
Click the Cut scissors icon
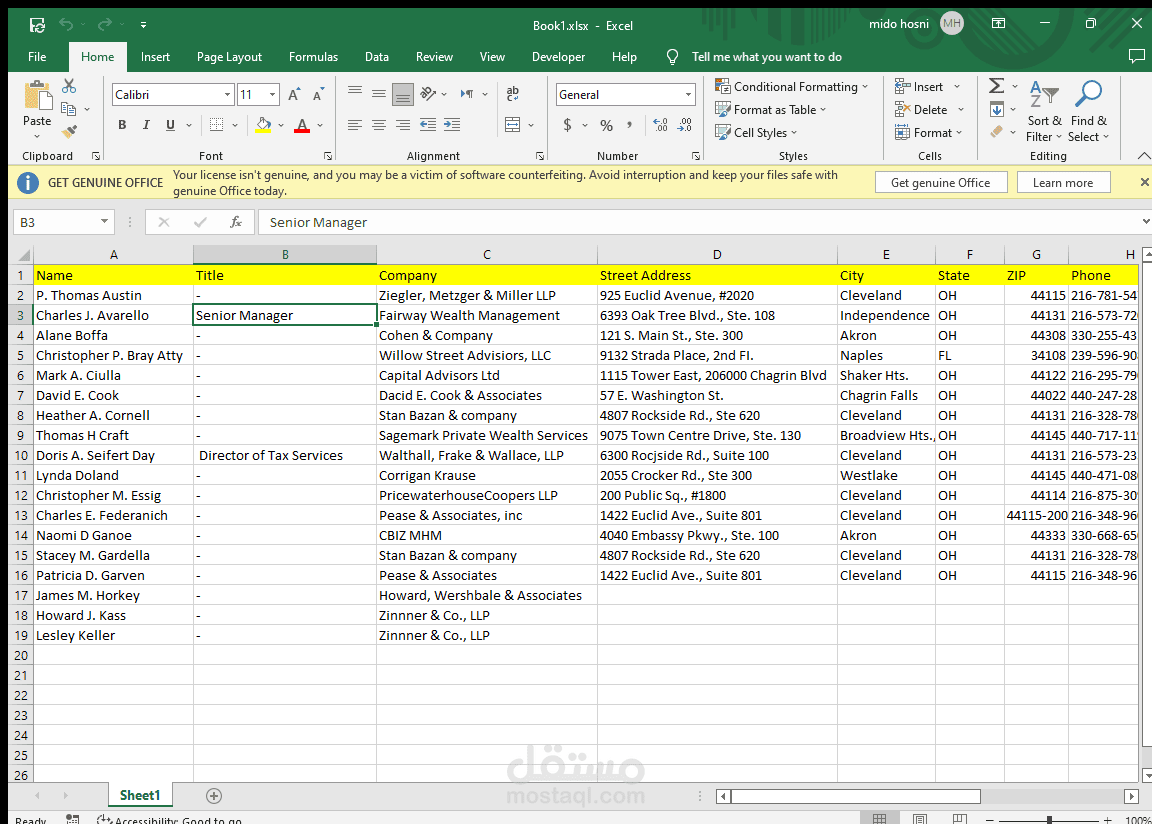pyautogui.click(x=69, y=87)
